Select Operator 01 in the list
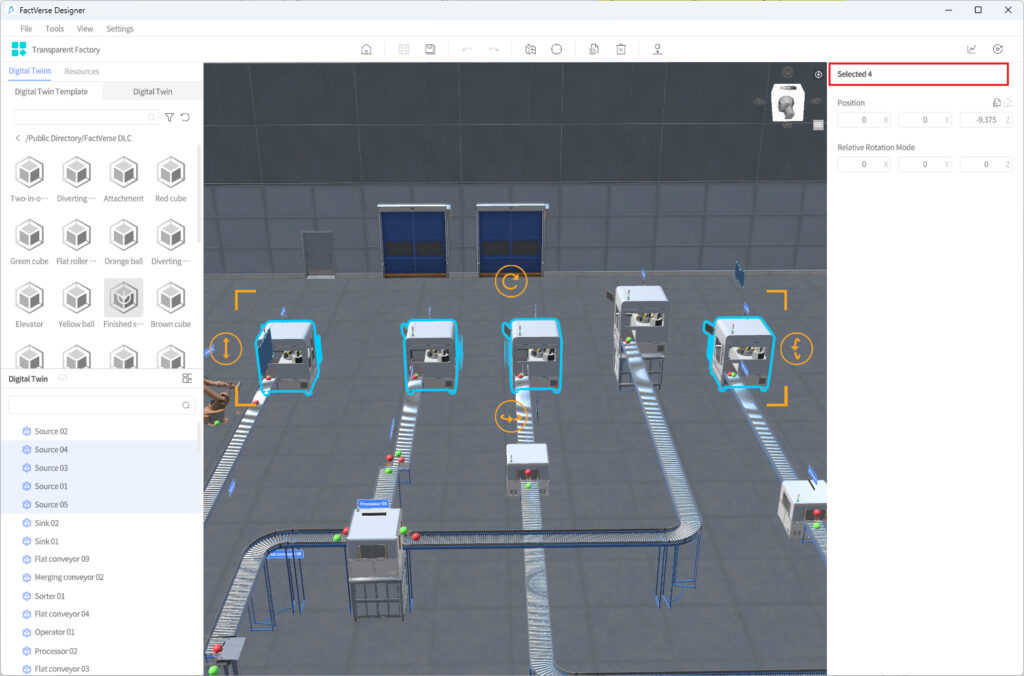Screen dimensions: 1024x676 click(101, 632)
